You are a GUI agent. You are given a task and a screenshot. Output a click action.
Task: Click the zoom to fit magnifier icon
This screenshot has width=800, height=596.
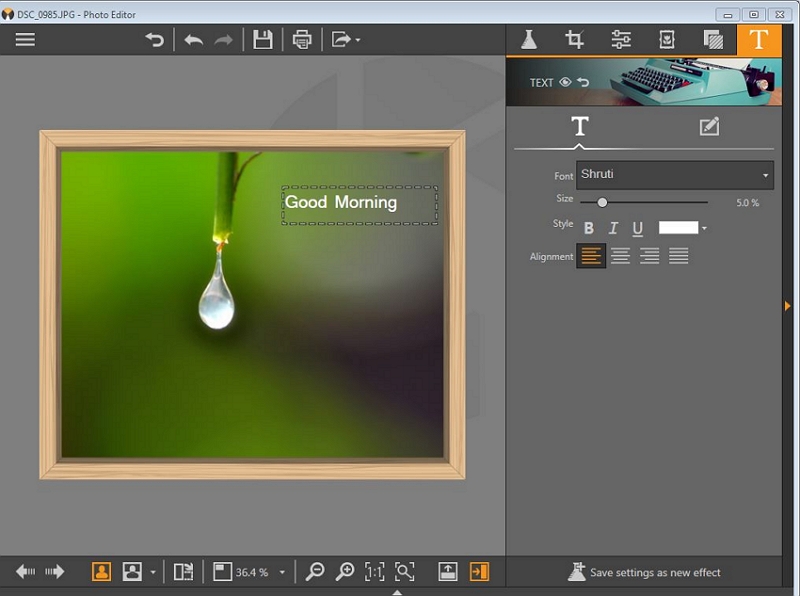(x=405, y=572)
